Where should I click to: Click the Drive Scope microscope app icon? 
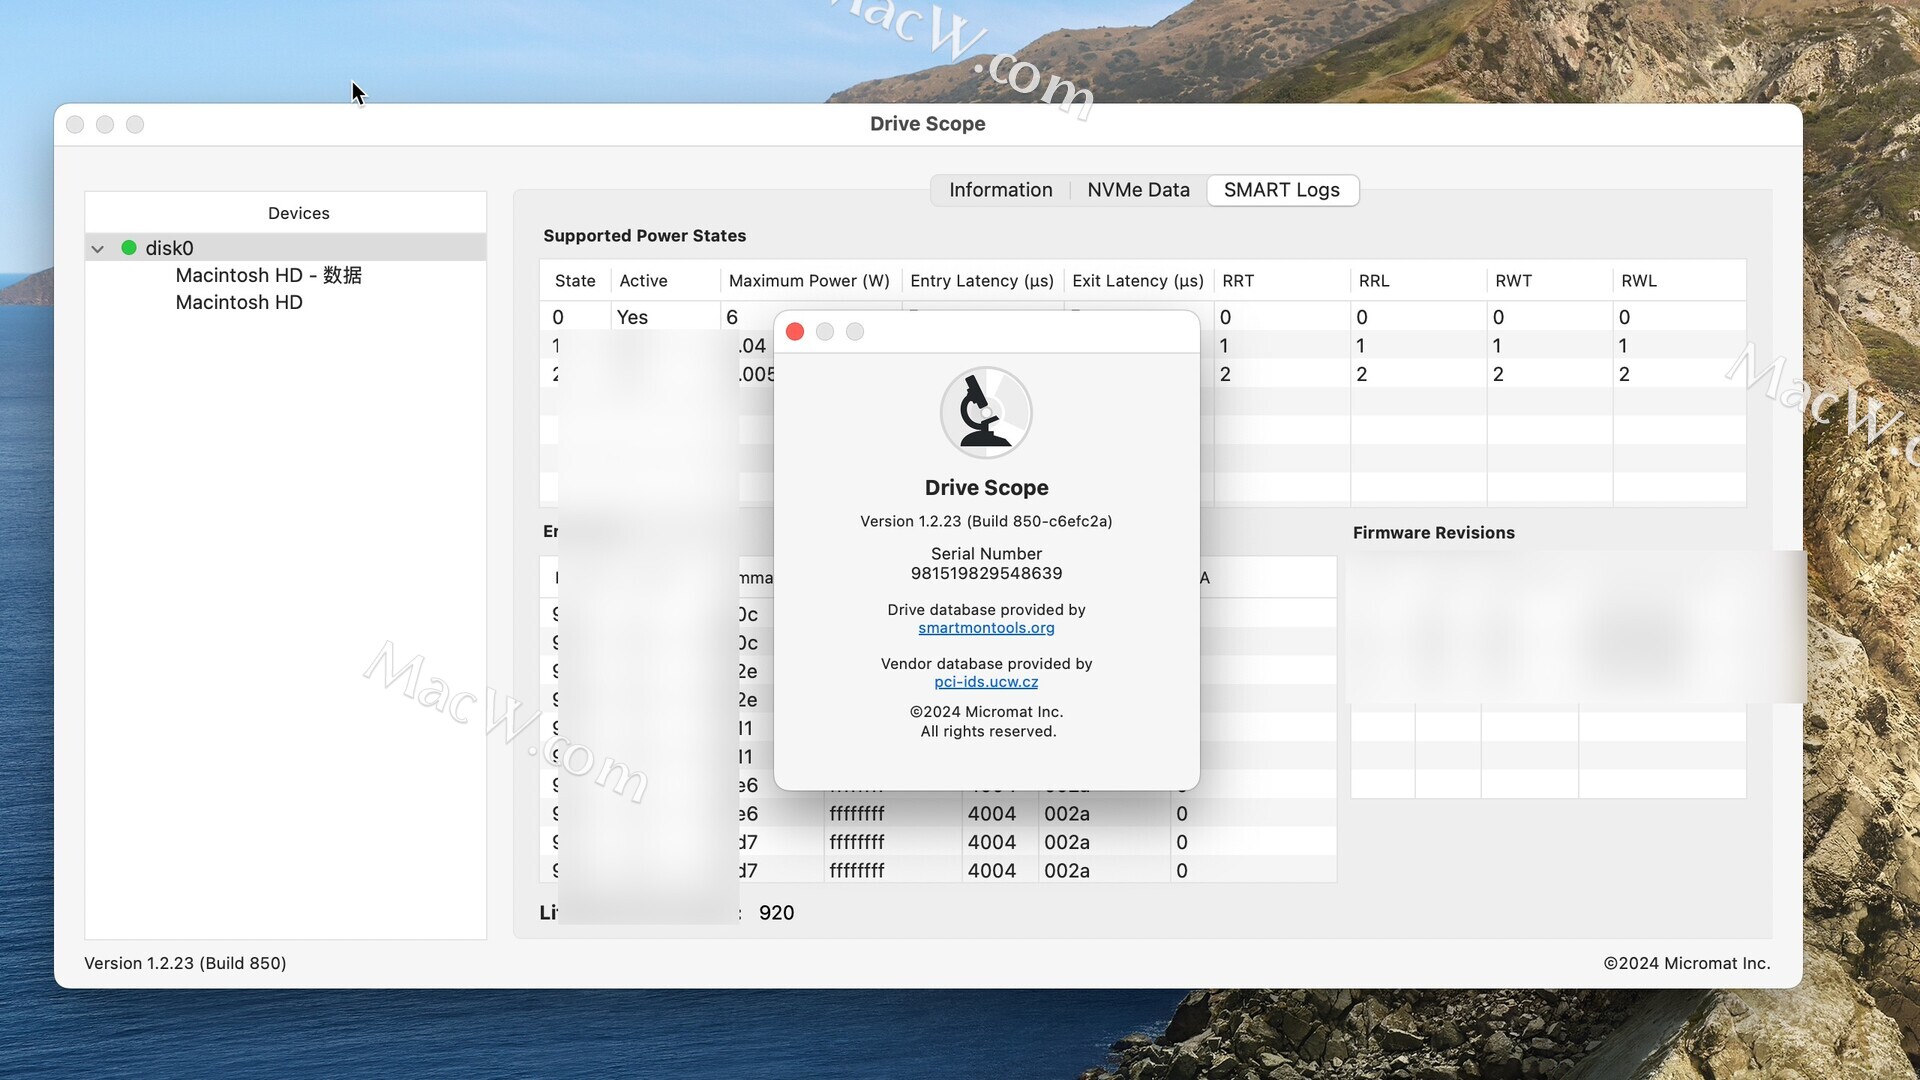(x=986, y=412)
